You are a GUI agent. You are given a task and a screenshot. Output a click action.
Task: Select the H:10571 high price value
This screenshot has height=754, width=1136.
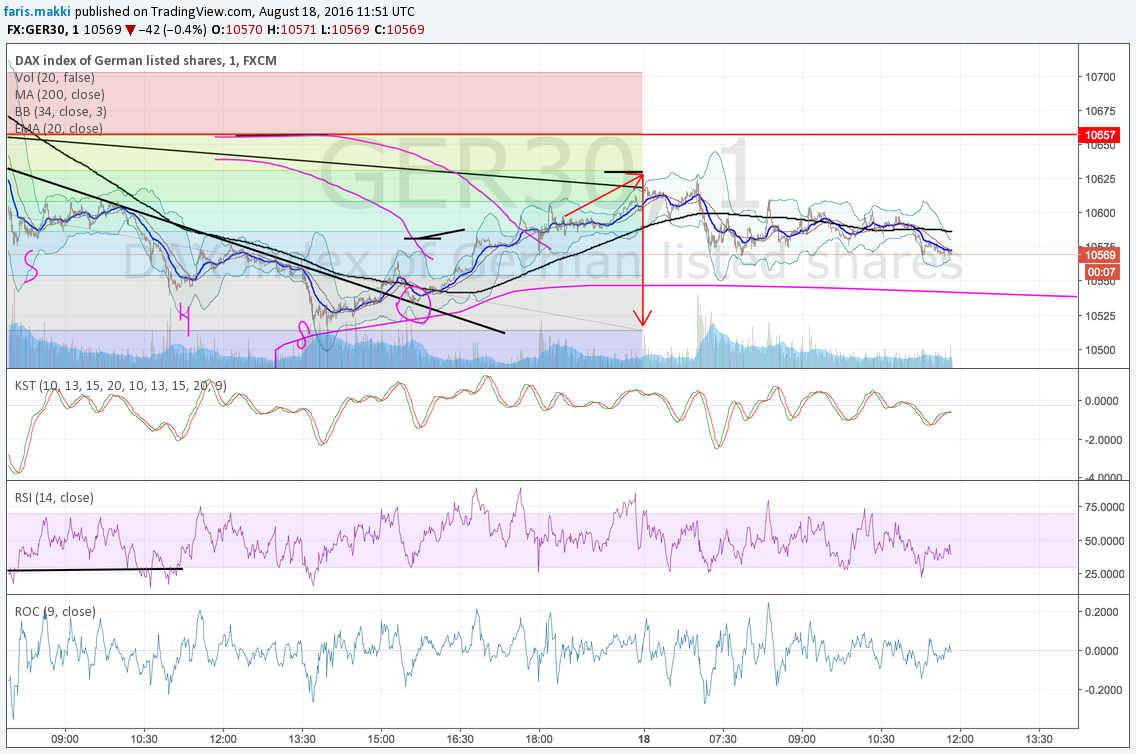[292, 30]
